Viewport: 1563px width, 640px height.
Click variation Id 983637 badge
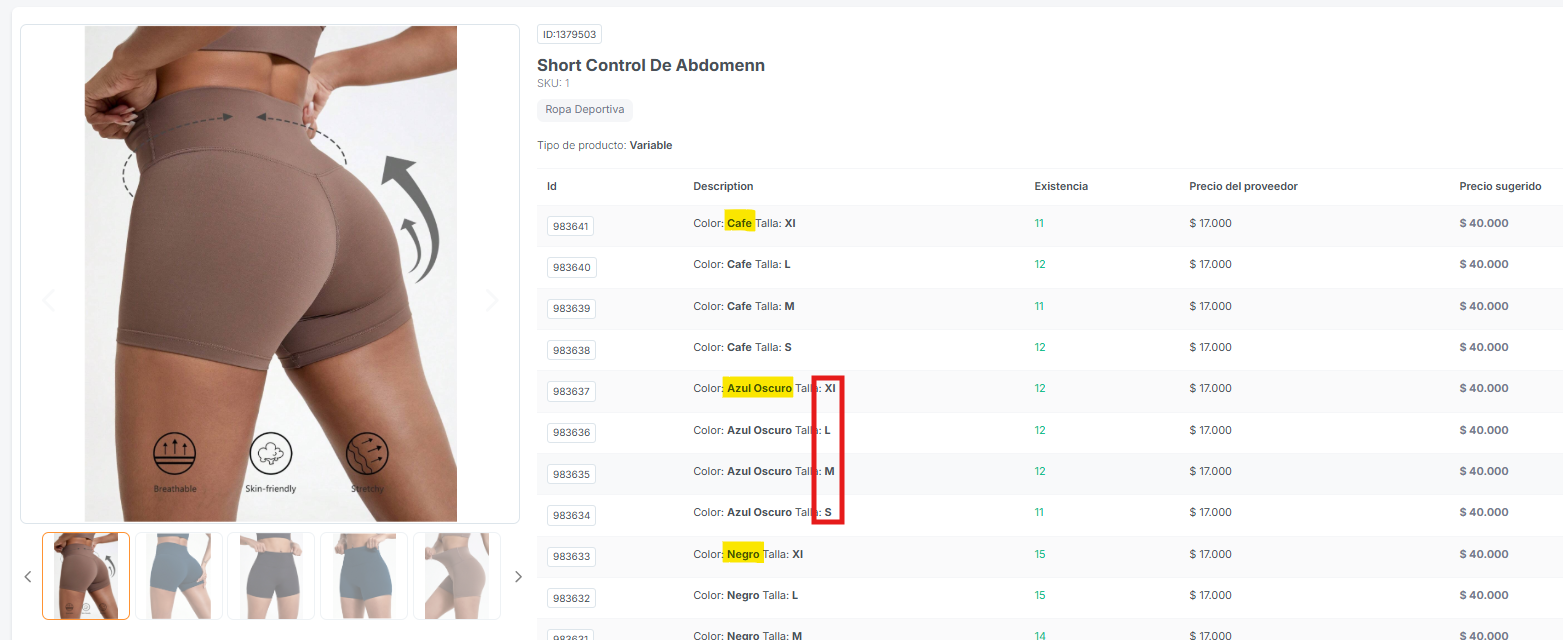(571, 391)
